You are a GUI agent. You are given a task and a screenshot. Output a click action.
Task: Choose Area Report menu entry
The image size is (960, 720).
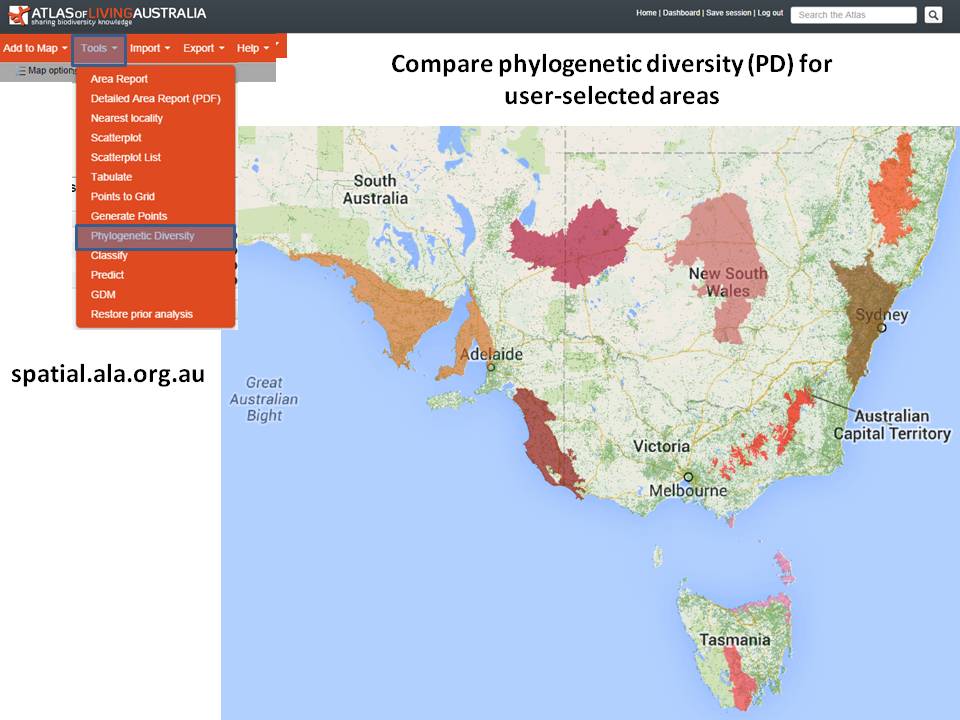point(119,79)
